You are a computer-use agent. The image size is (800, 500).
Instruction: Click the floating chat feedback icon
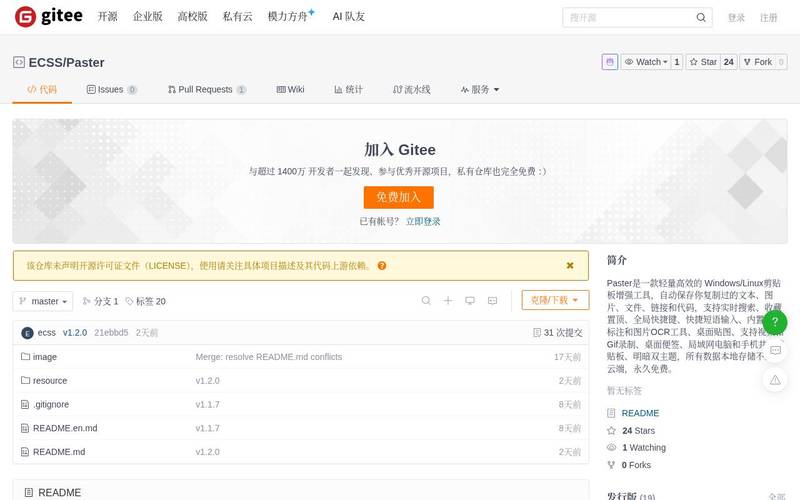pos(775,351)
